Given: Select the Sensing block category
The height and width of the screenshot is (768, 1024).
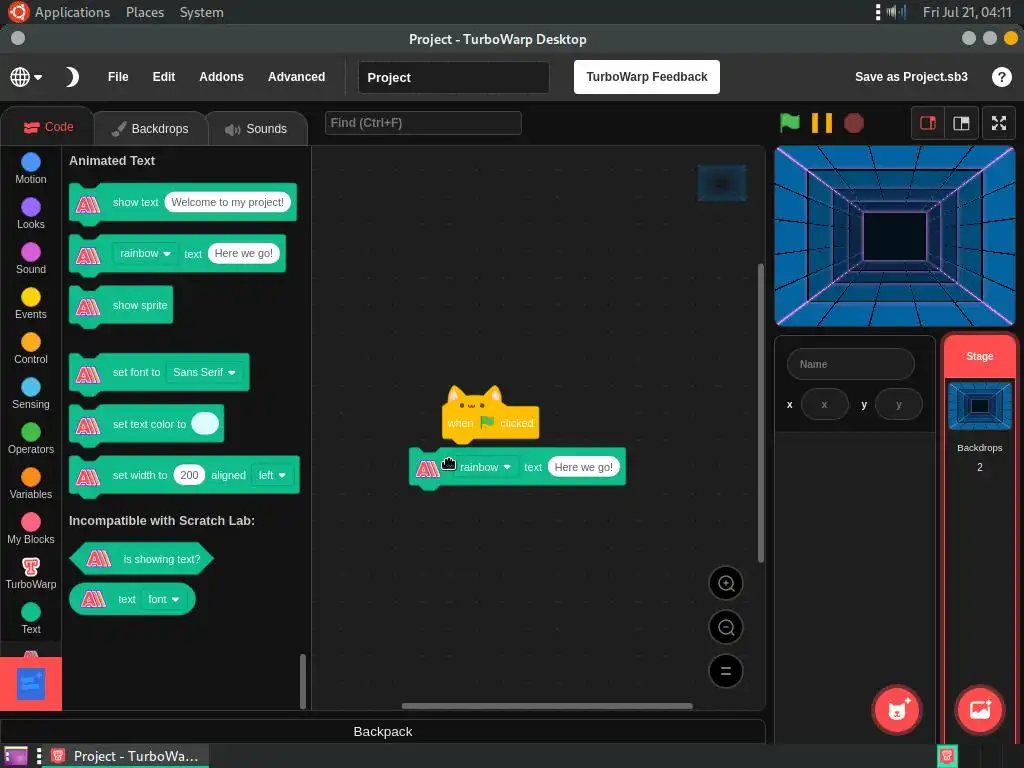Looking at the screenshot, I should pos(31,394).
